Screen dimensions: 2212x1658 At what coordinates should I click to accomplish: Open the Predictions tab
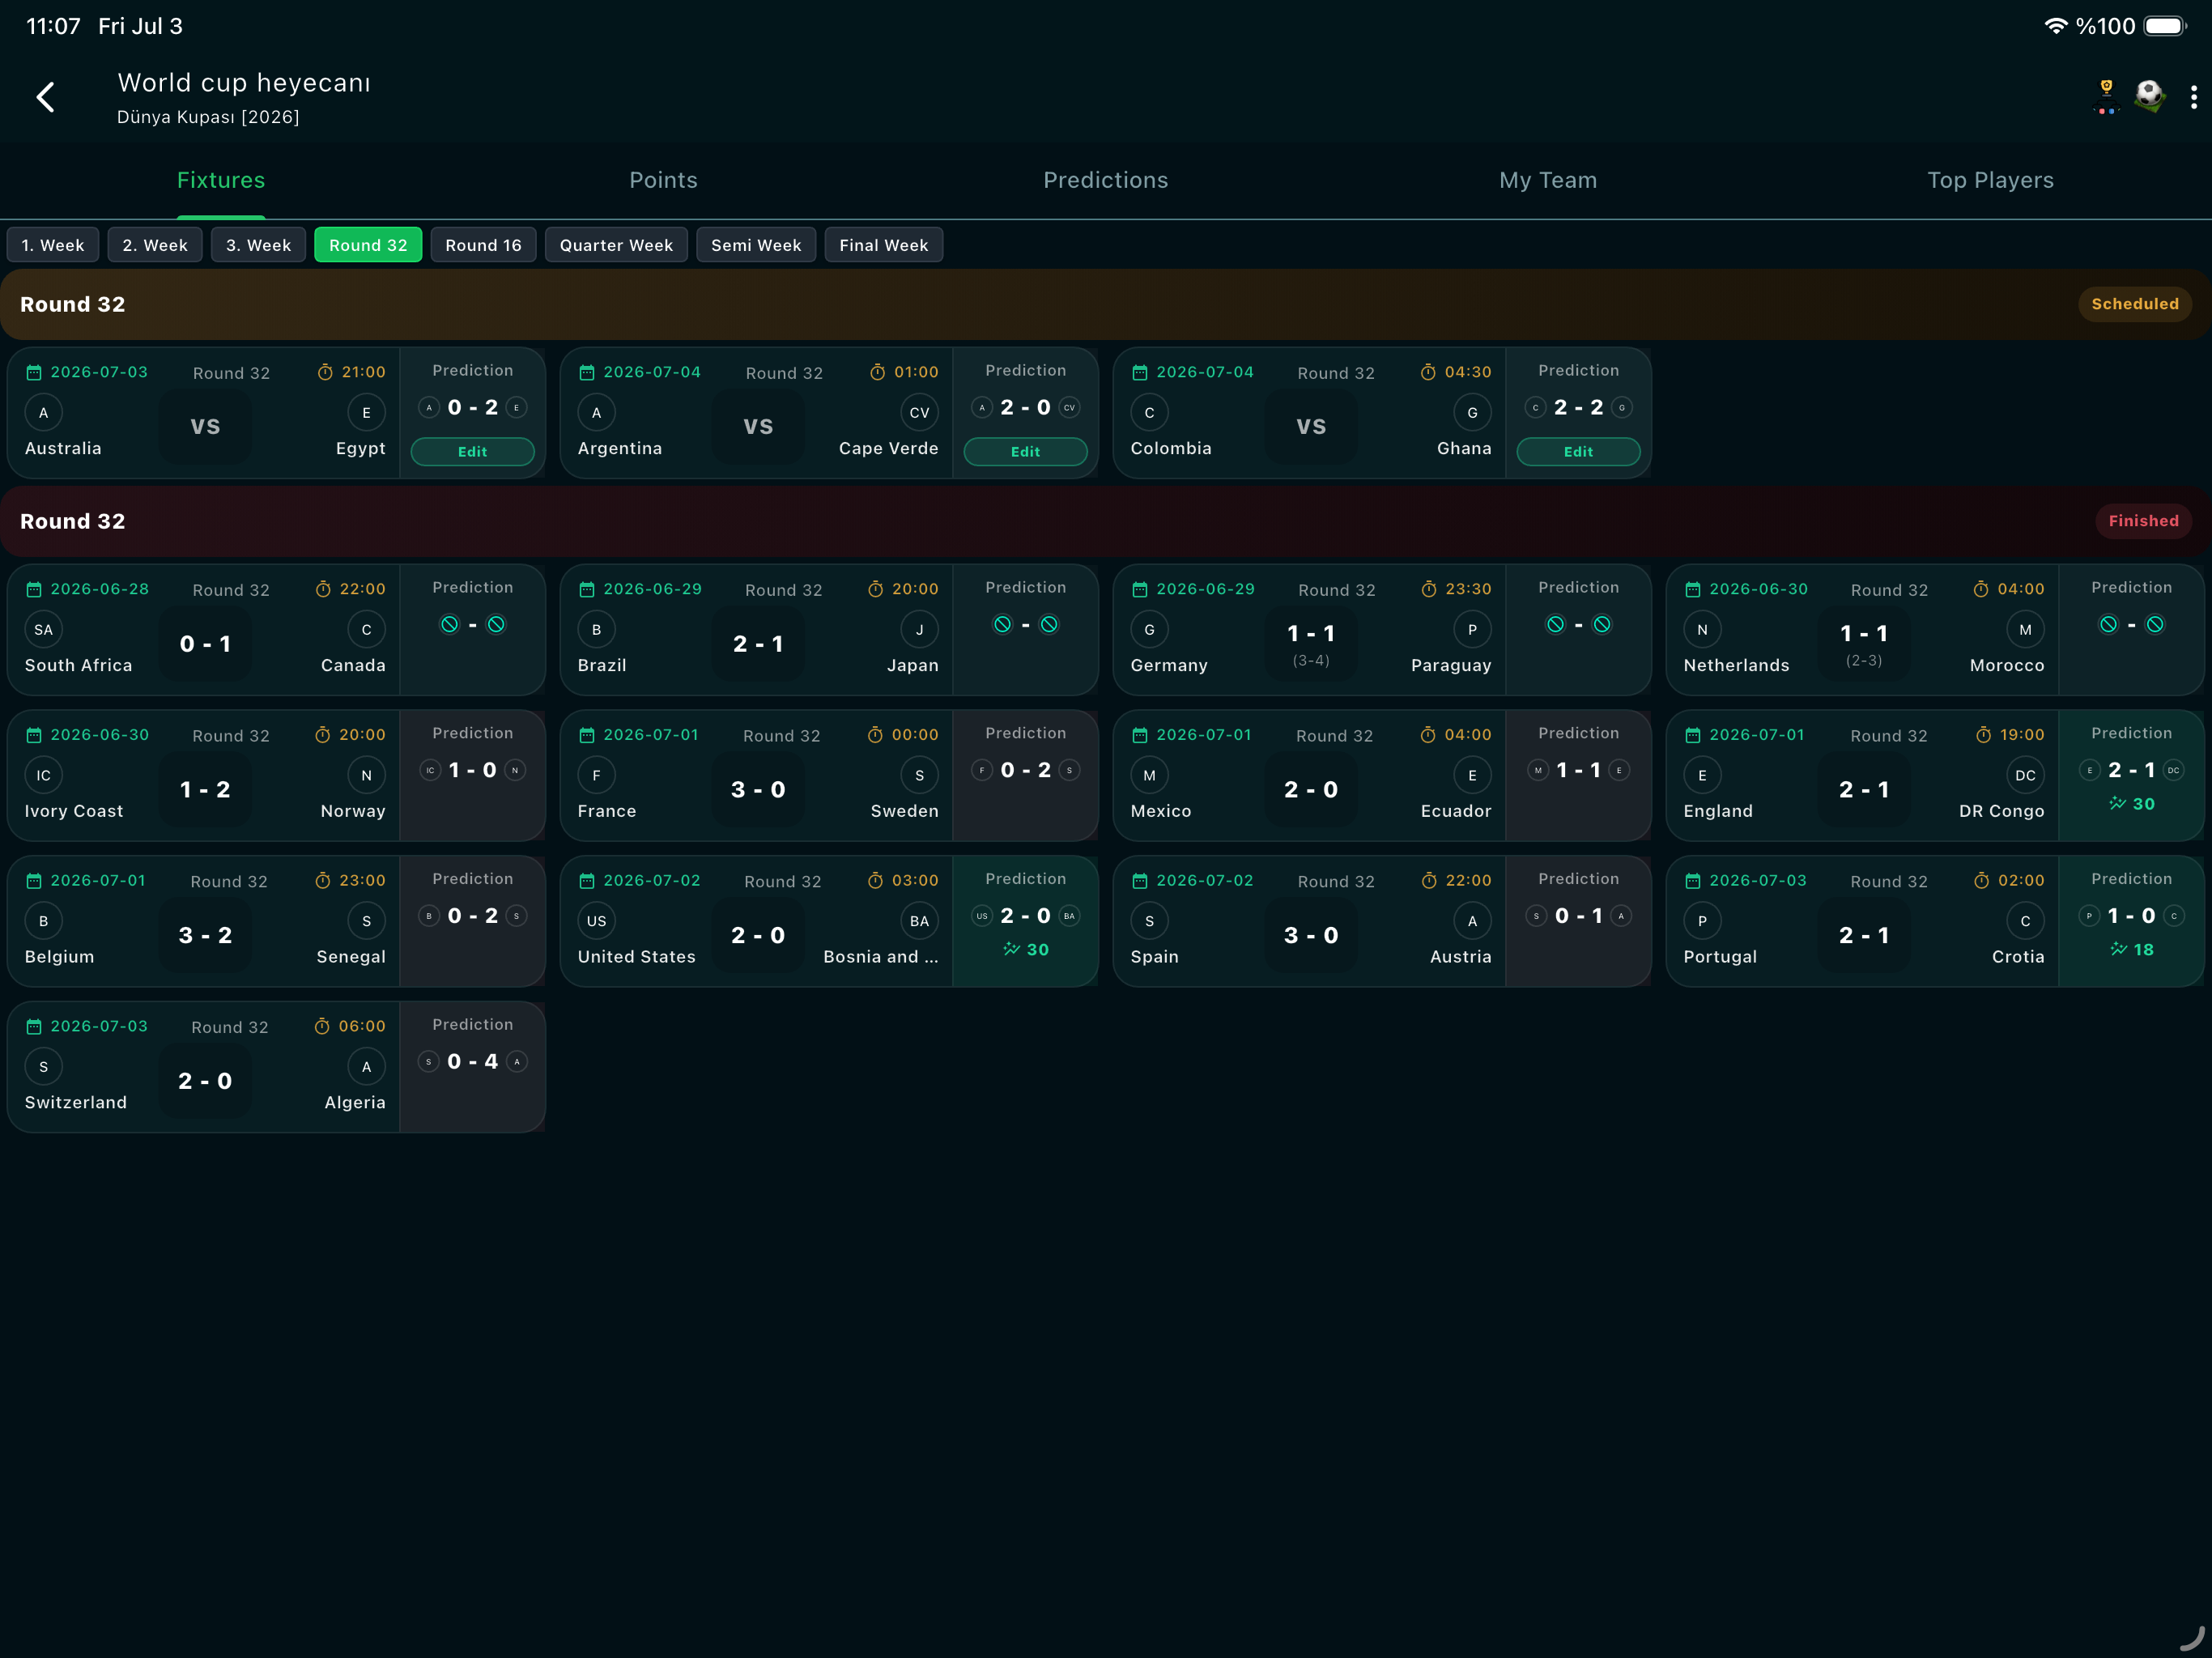pyautogui.click(x=1105, y=180)
